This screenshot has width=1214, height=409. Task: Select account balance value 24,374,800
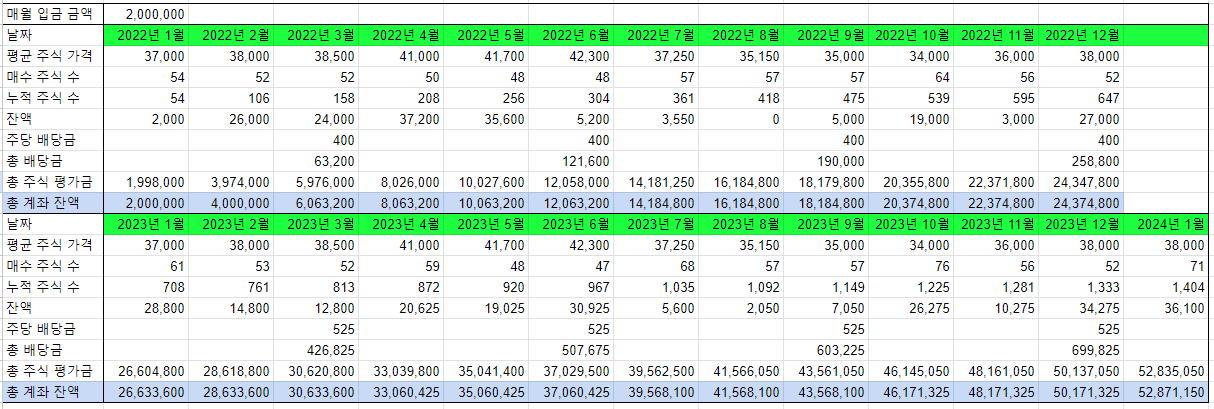1081,203
